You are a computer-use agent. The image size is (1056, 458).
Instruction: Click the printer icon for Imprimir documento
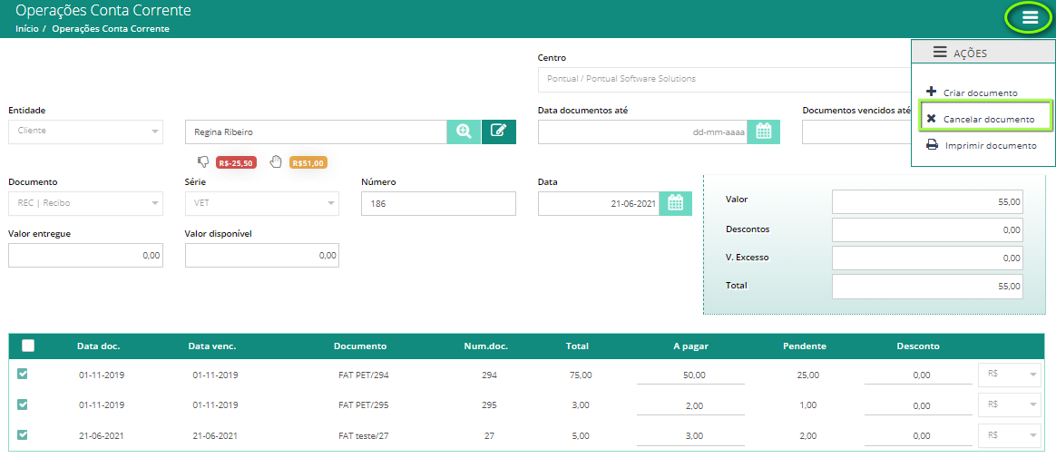pos(932,145)
